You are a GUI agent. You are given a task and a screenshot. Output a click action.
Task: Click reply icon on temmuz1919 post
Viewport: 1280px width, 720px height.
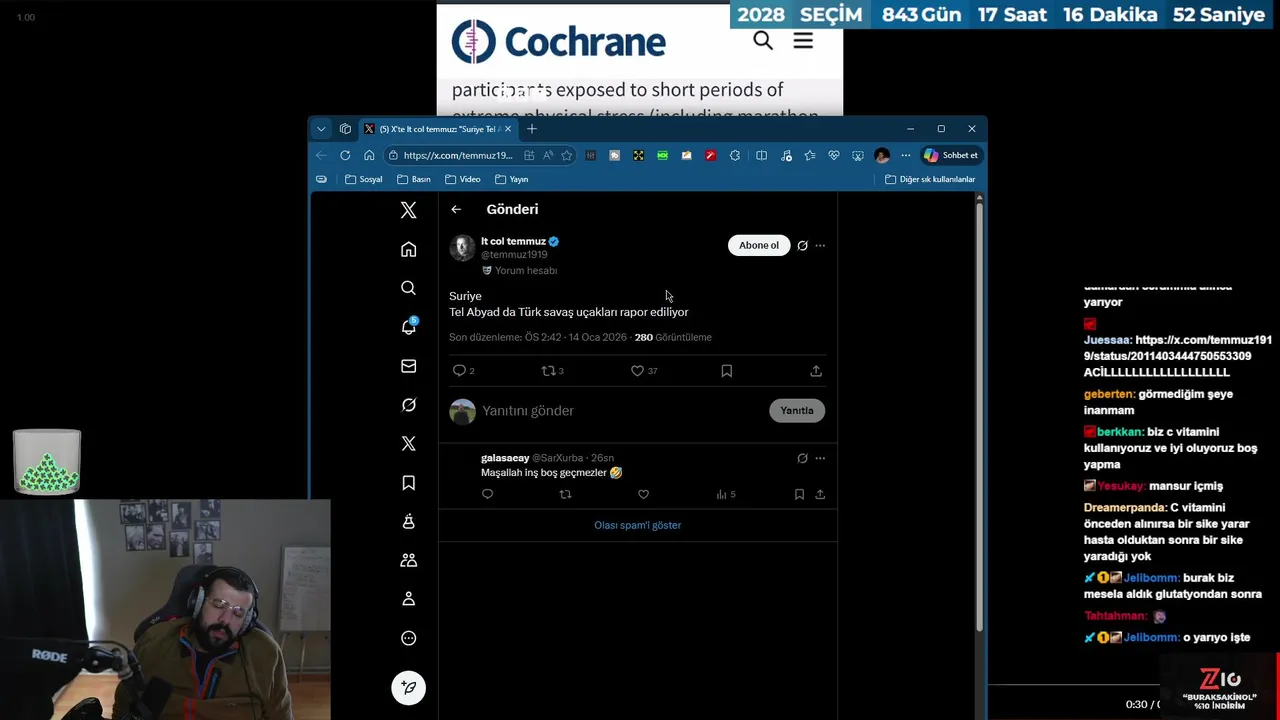(x=459, y=370)
